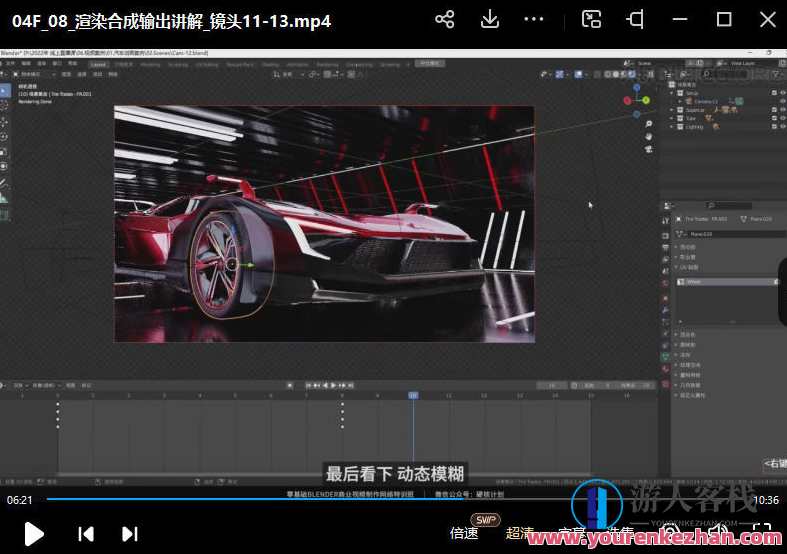This screenshot has width=787, height=554.
Task: Click the red X axis gizmo ball
Action: click(x=627, y=100)
